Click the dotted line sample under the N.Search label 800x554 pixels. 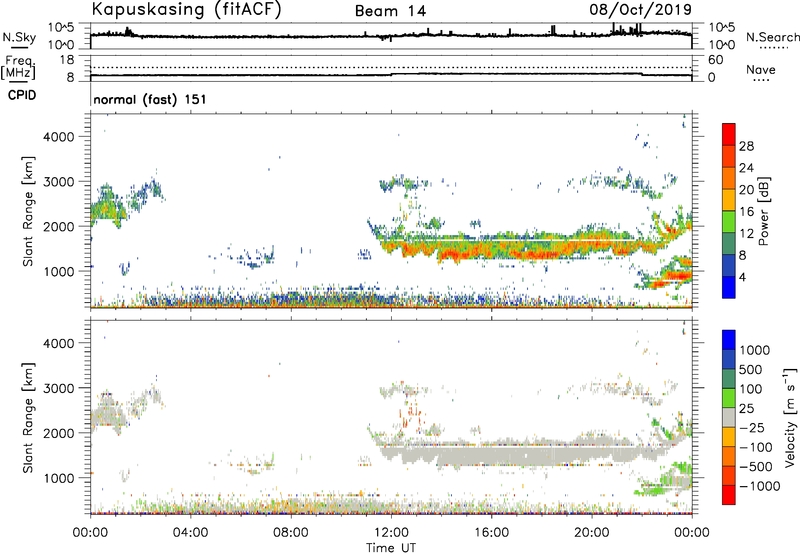point(773,47)
